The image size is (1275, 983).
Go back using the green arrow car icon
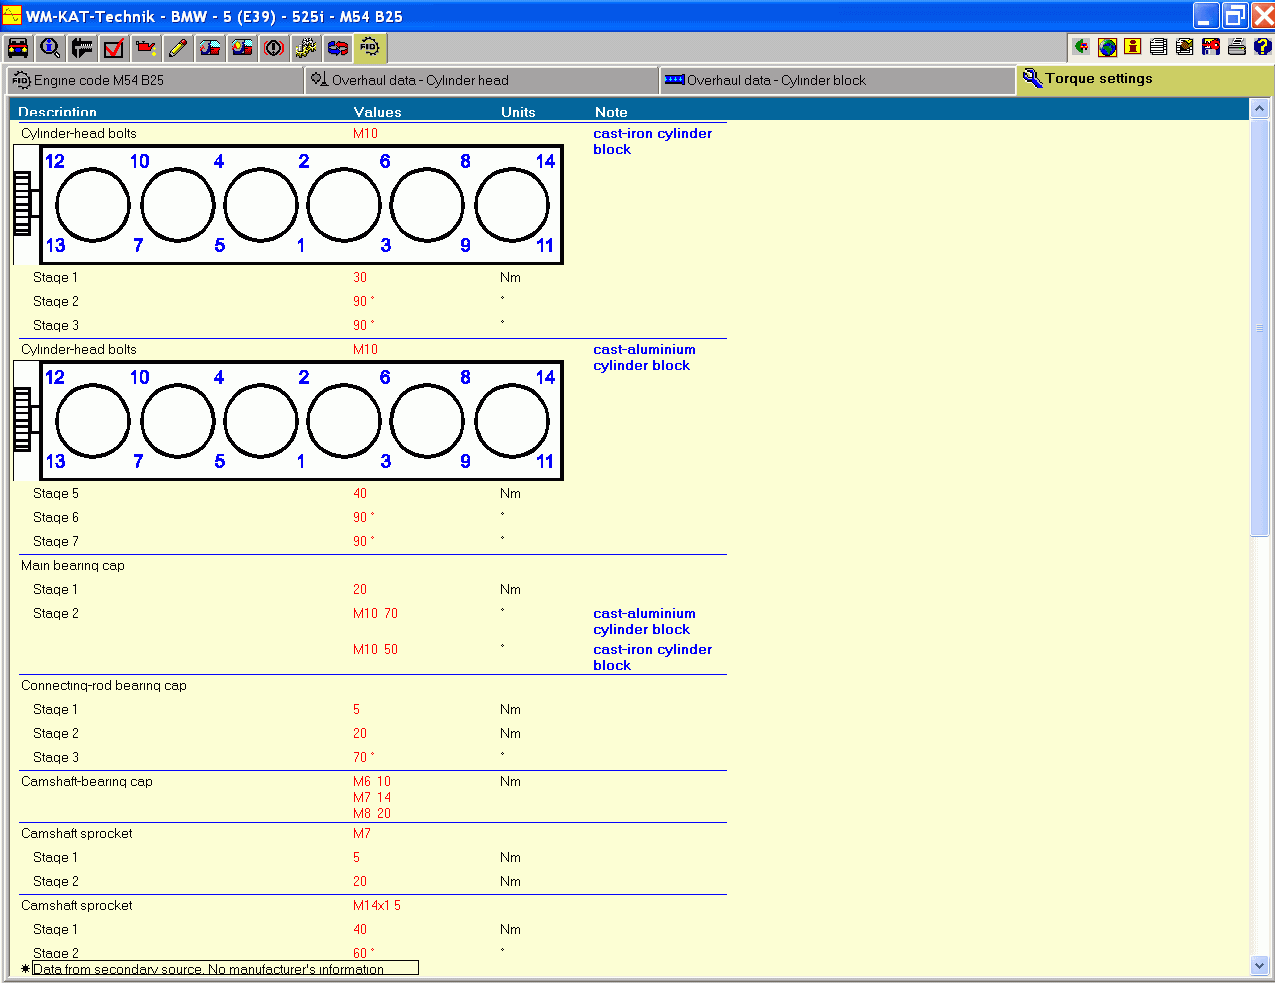1082,46
